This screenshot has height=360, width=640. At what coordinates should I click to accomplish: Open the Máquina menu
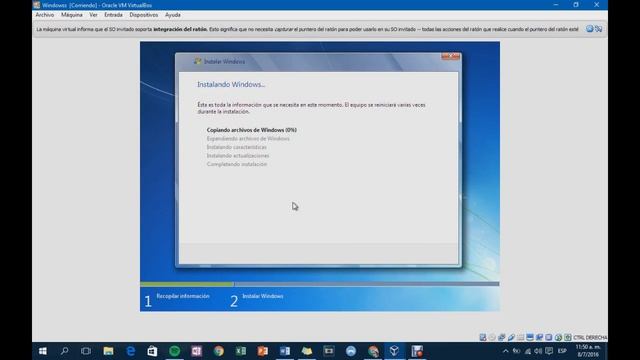coord(71,15)
